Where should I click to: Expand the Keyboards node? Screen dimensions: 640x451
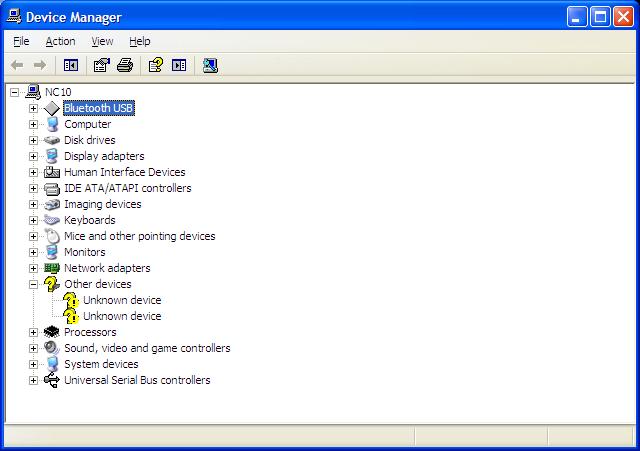pos(33,220)
